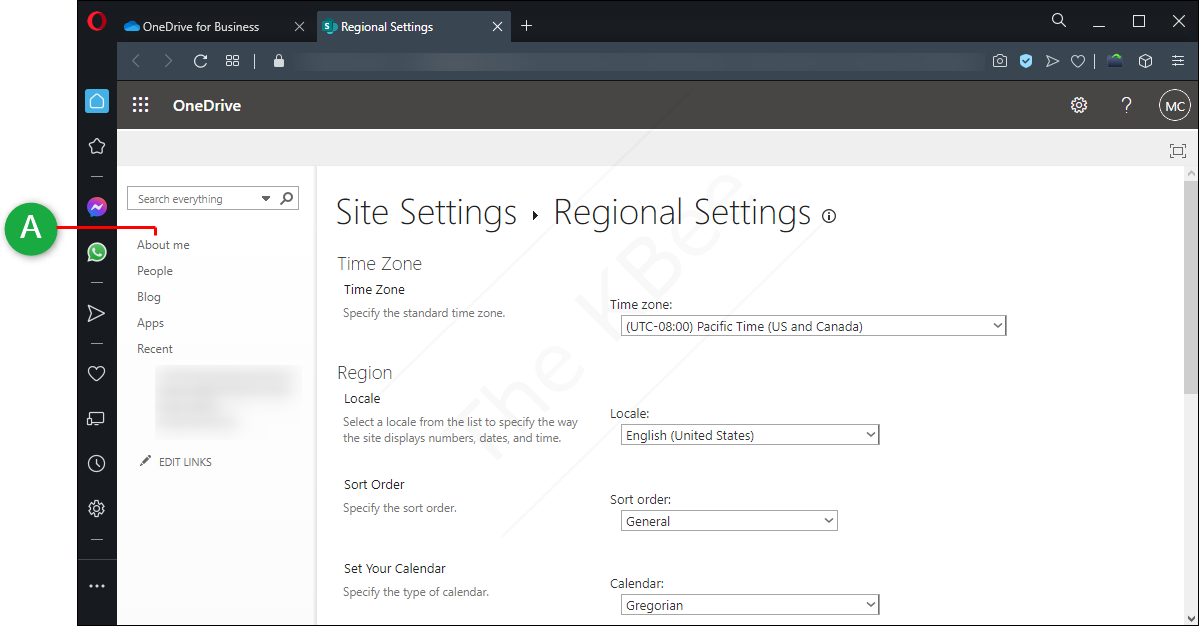Screen dimensions: 1199x626
Task: Open the OneDrive app launcher grid
Action: 141,105
